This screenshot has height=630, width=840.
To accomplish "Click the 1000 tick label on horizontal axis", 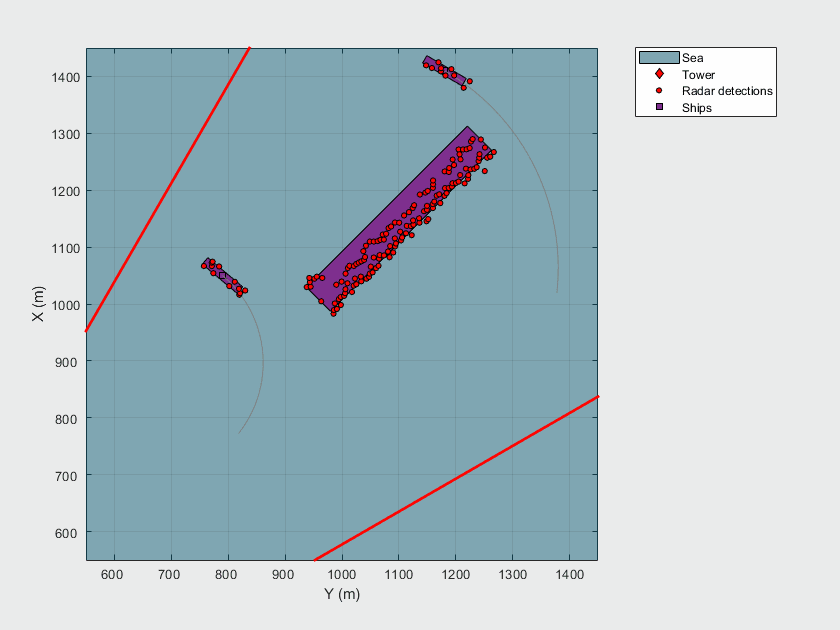I will pyautogui.click(x=342, y=574).
